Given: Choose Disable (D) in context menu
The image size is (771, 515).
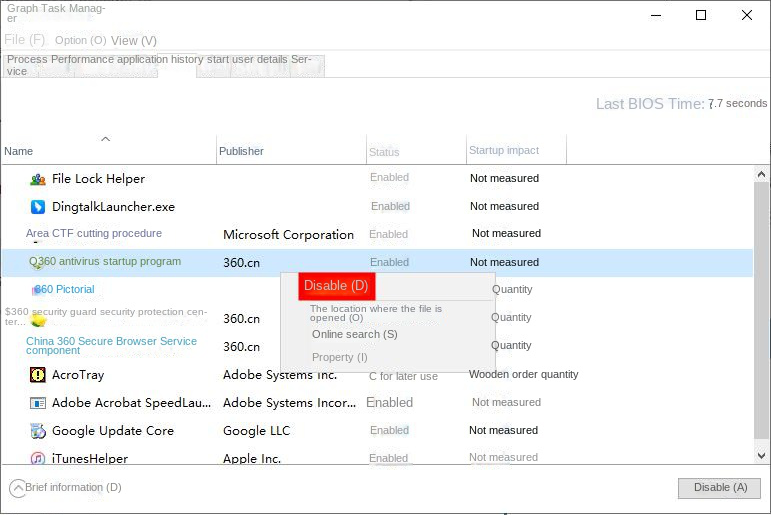Looking at the screenshot, I should [x=336, y=286].
